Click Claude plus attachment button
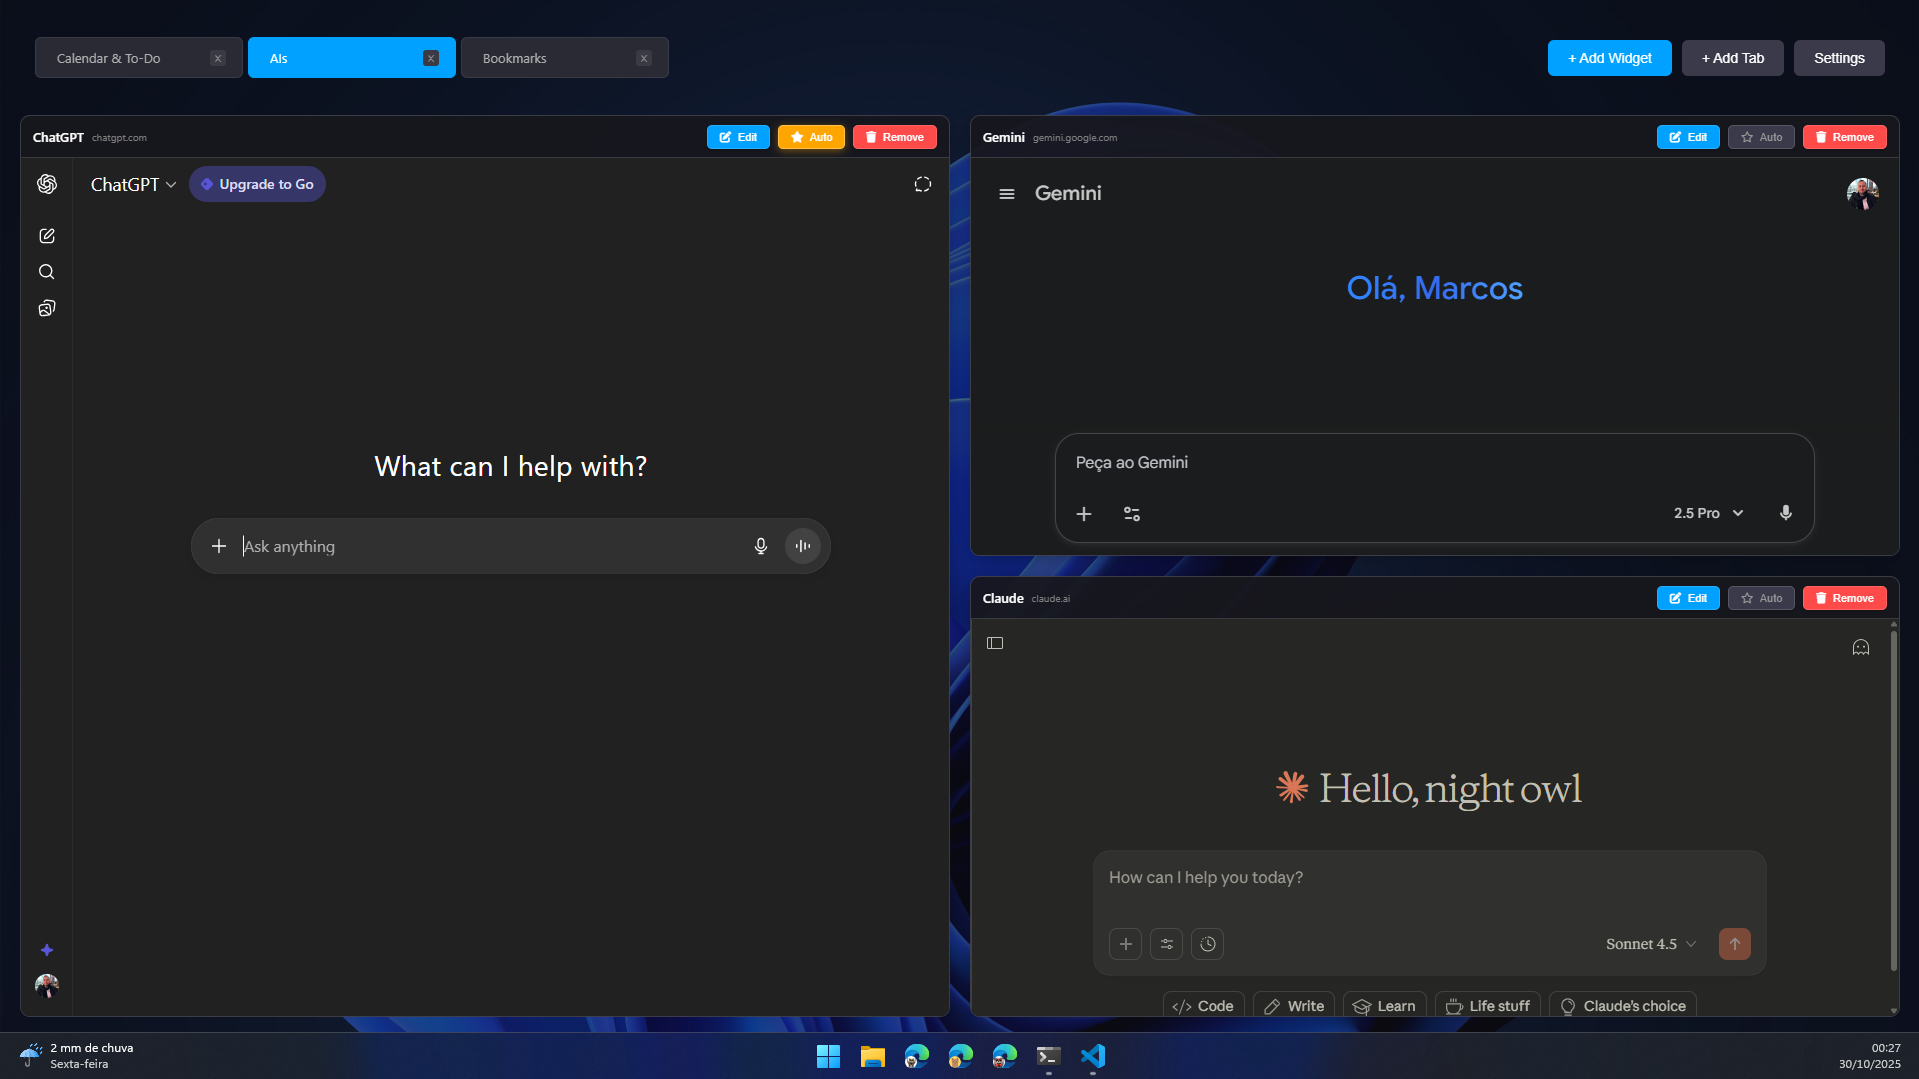The height and width of the screenshot is (1079, 1919). click(x=1126, y=944)
